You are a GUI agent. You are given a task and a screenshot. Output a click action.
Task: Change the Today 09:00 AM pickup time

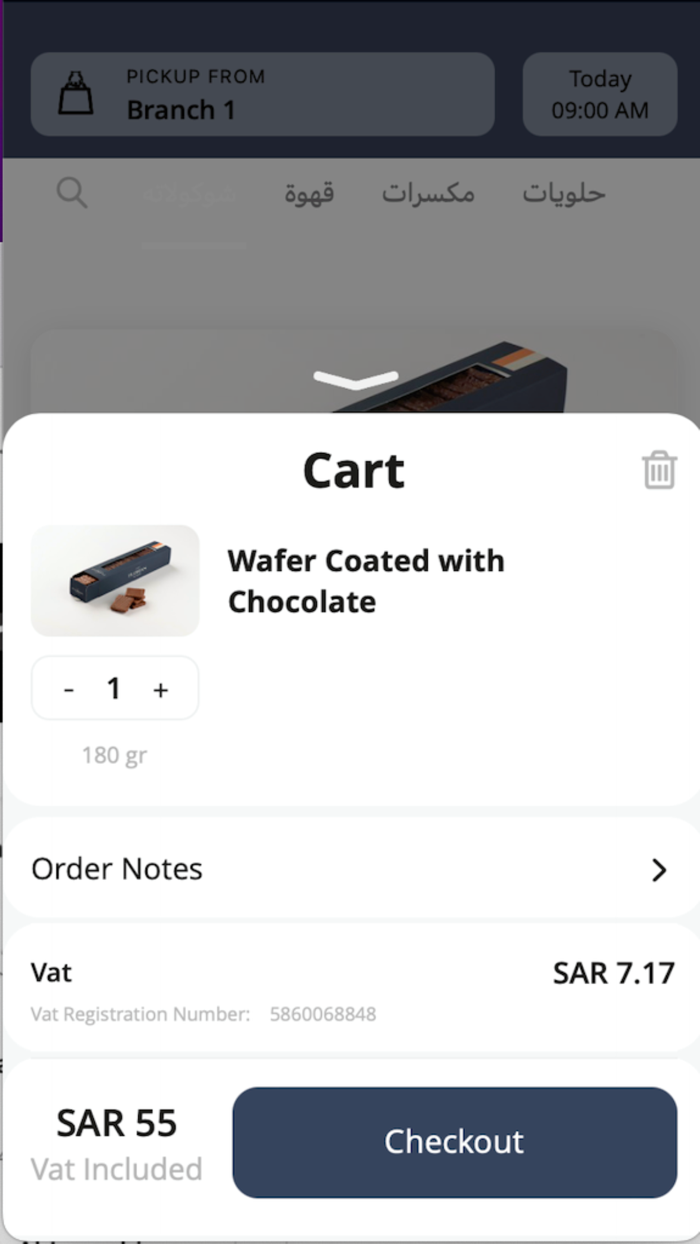[x=600, y=94]
